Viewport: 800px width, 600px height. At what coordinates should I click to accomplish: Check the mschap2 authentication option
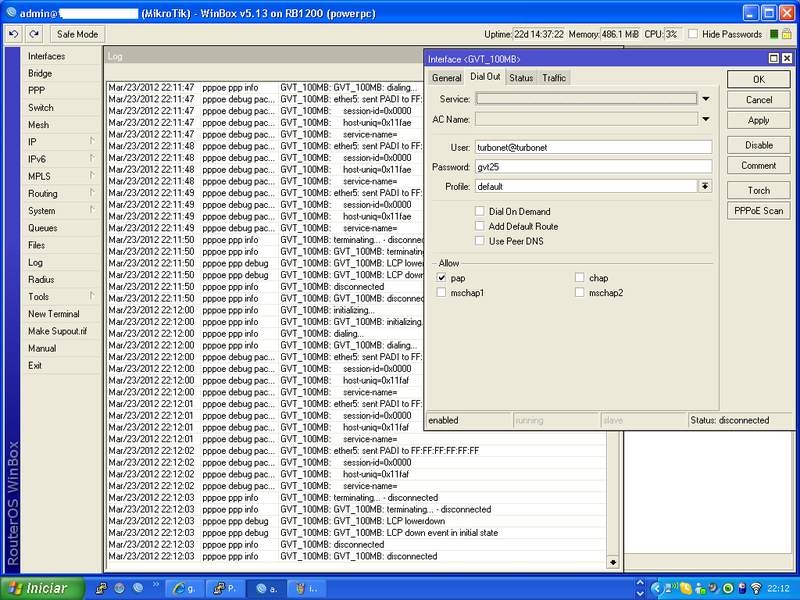pyautogui.click(x=580, y=292)
